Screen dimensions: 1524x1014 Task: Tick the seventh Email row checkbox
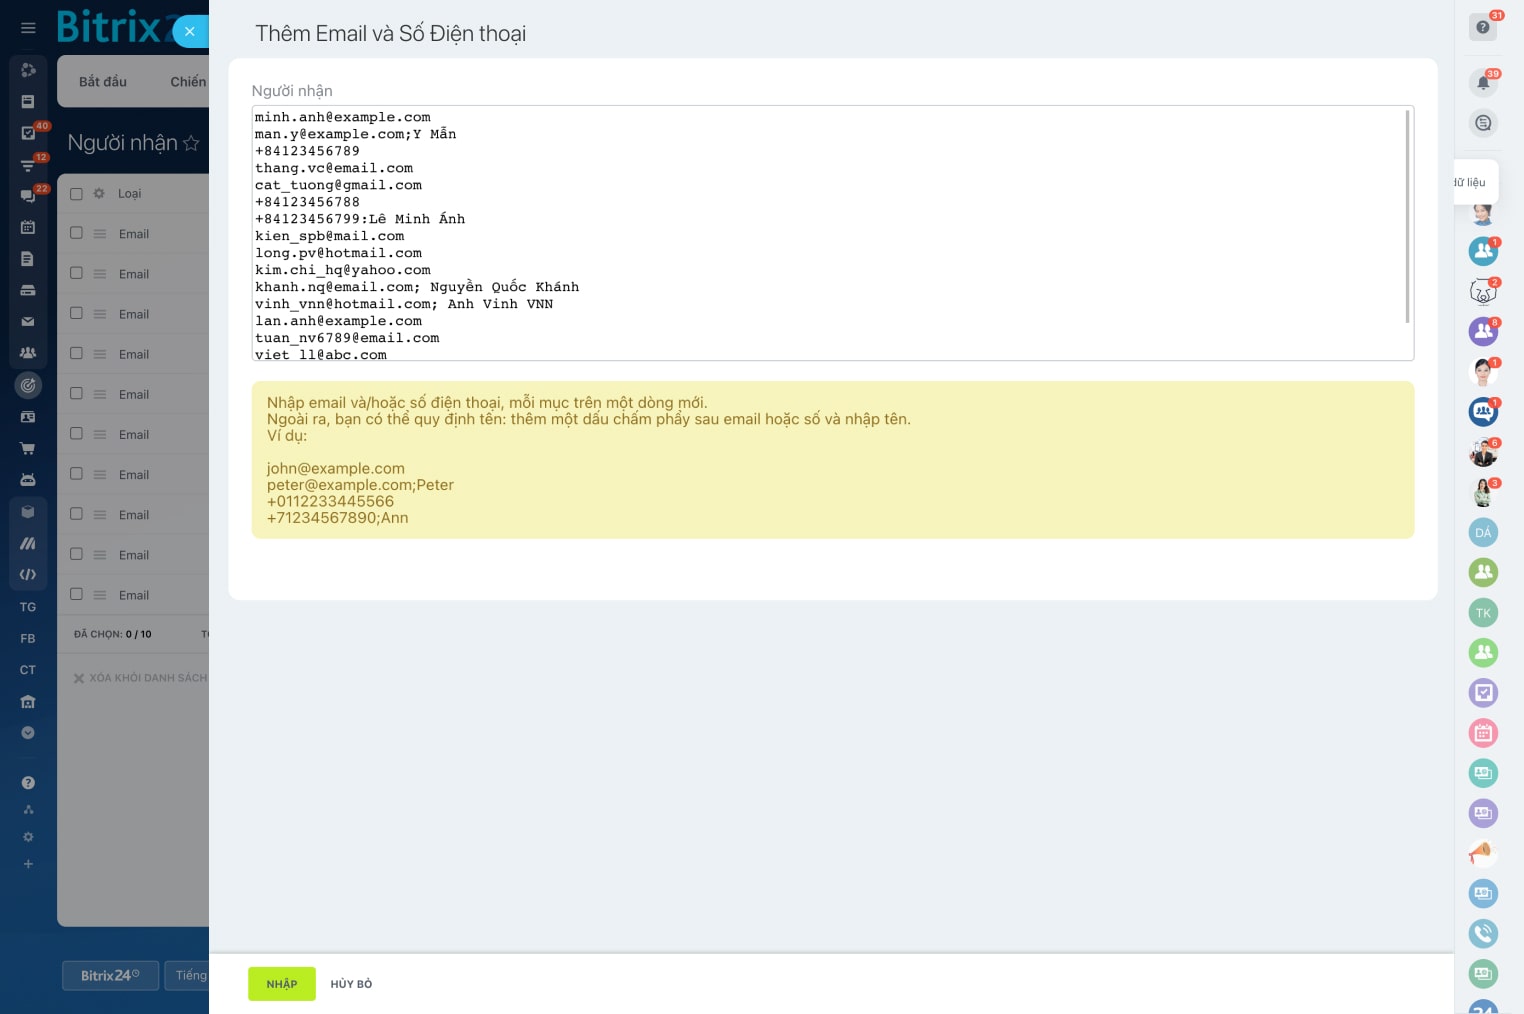tap(76, 474)
